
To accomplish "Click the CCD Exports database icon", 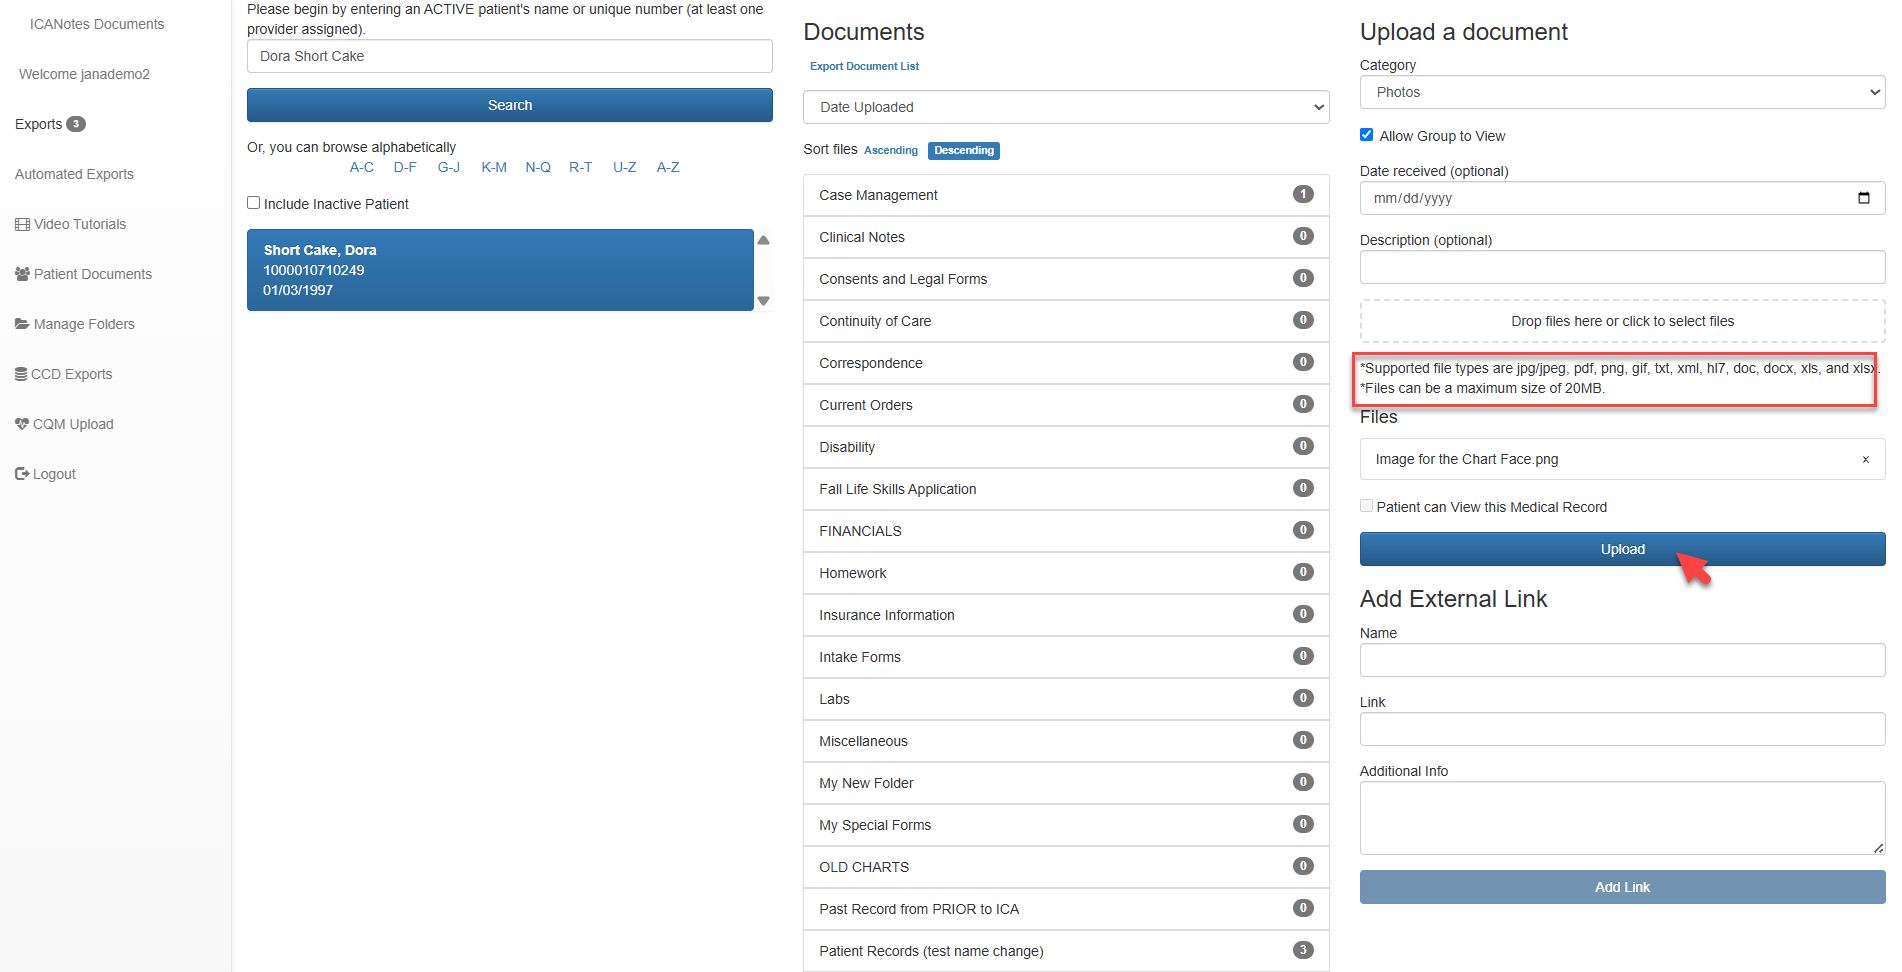I will (21, 374).
